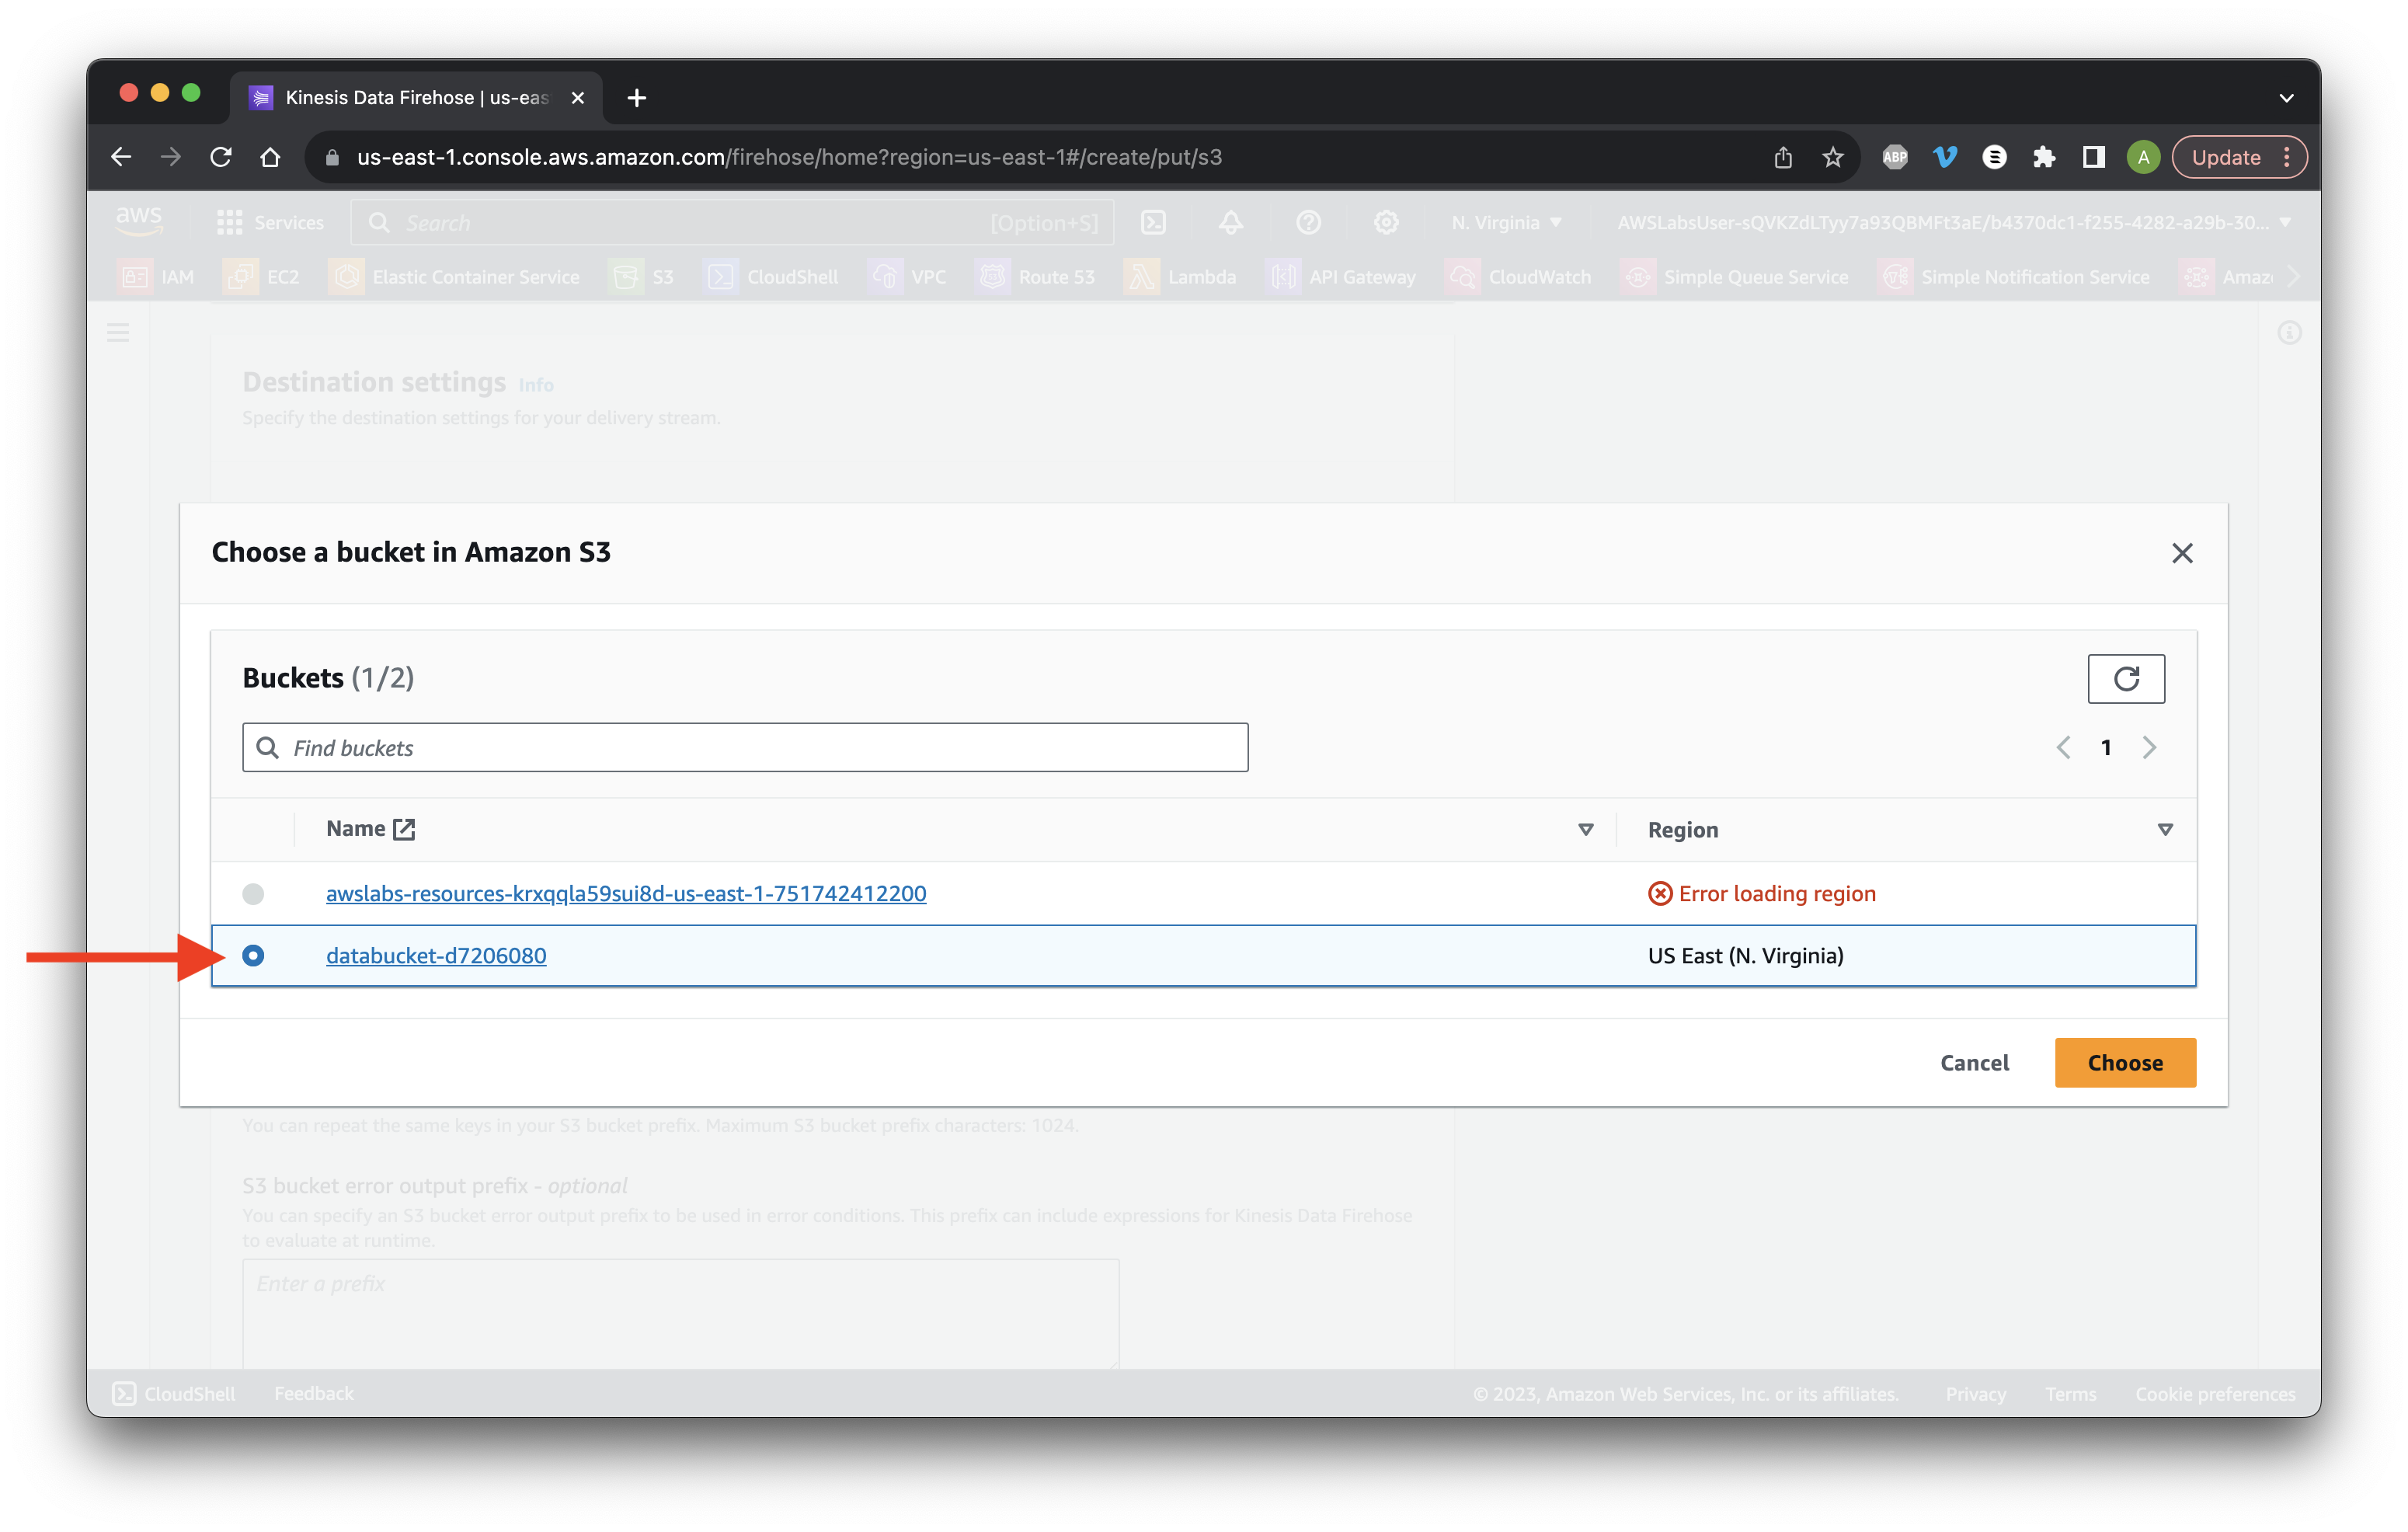Viewport: 2408px width, 1532px height.
Task: Open Cookie preferences in footer
Action: pyautogui.click(x=2215, y=1393)
